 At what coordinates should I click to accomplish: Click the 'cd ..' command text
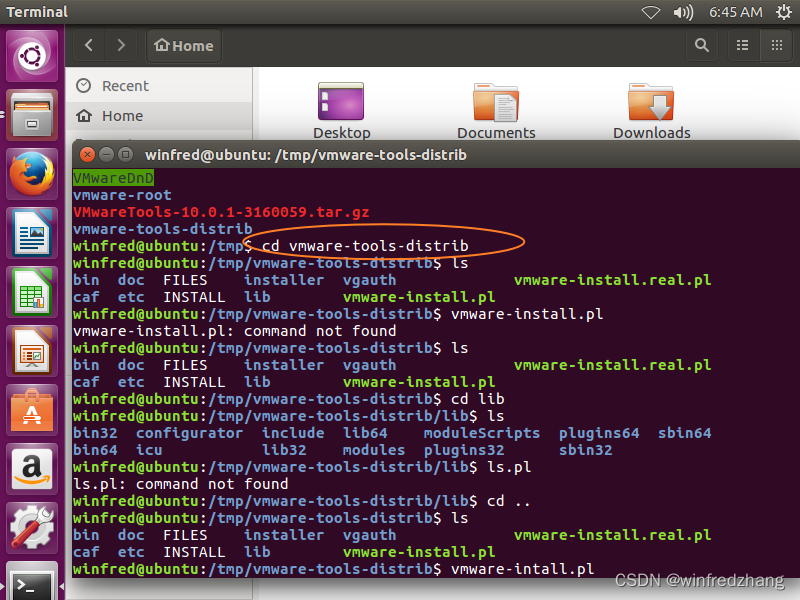point(509,501)
